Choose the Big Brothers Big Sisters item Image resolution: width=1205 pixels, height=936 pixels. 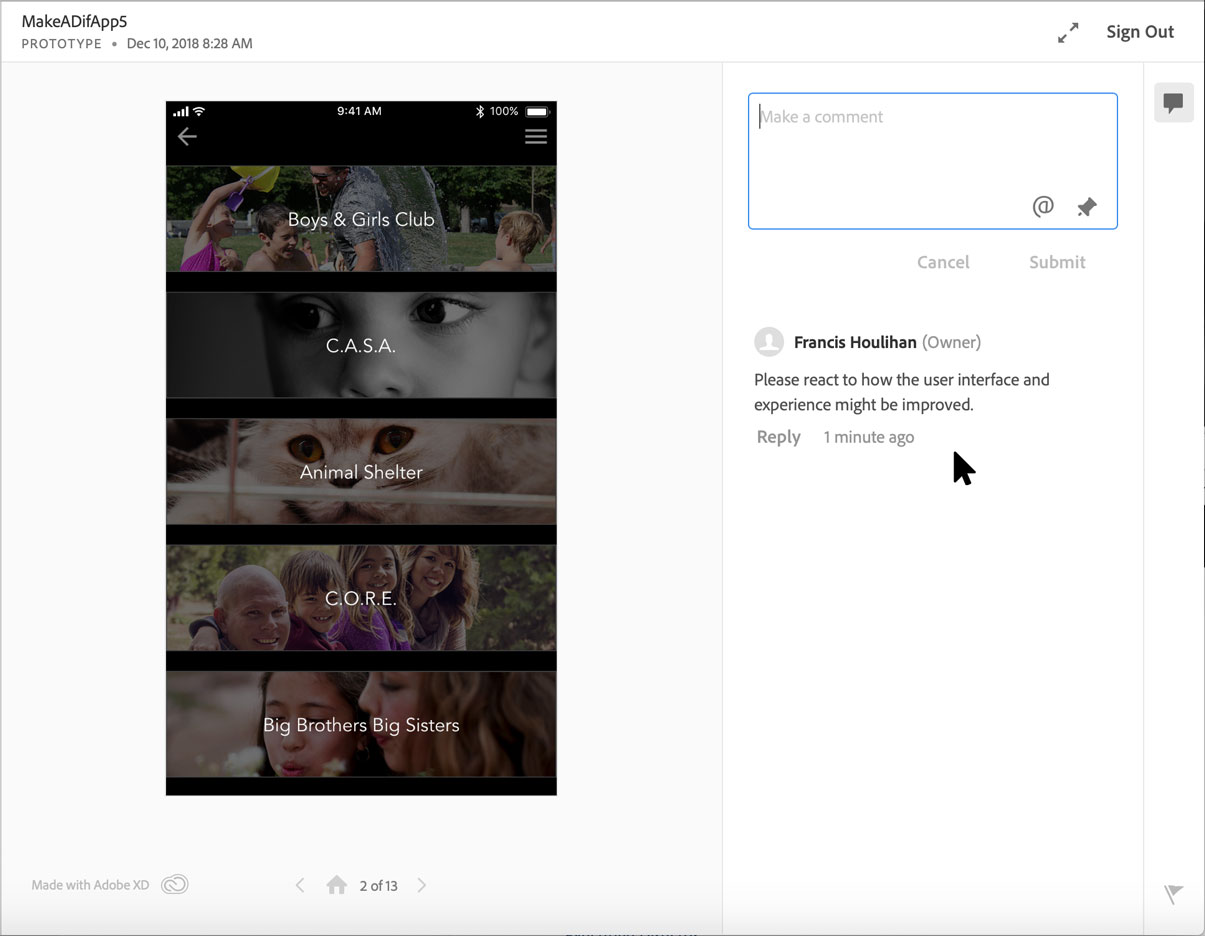[361, 725]
